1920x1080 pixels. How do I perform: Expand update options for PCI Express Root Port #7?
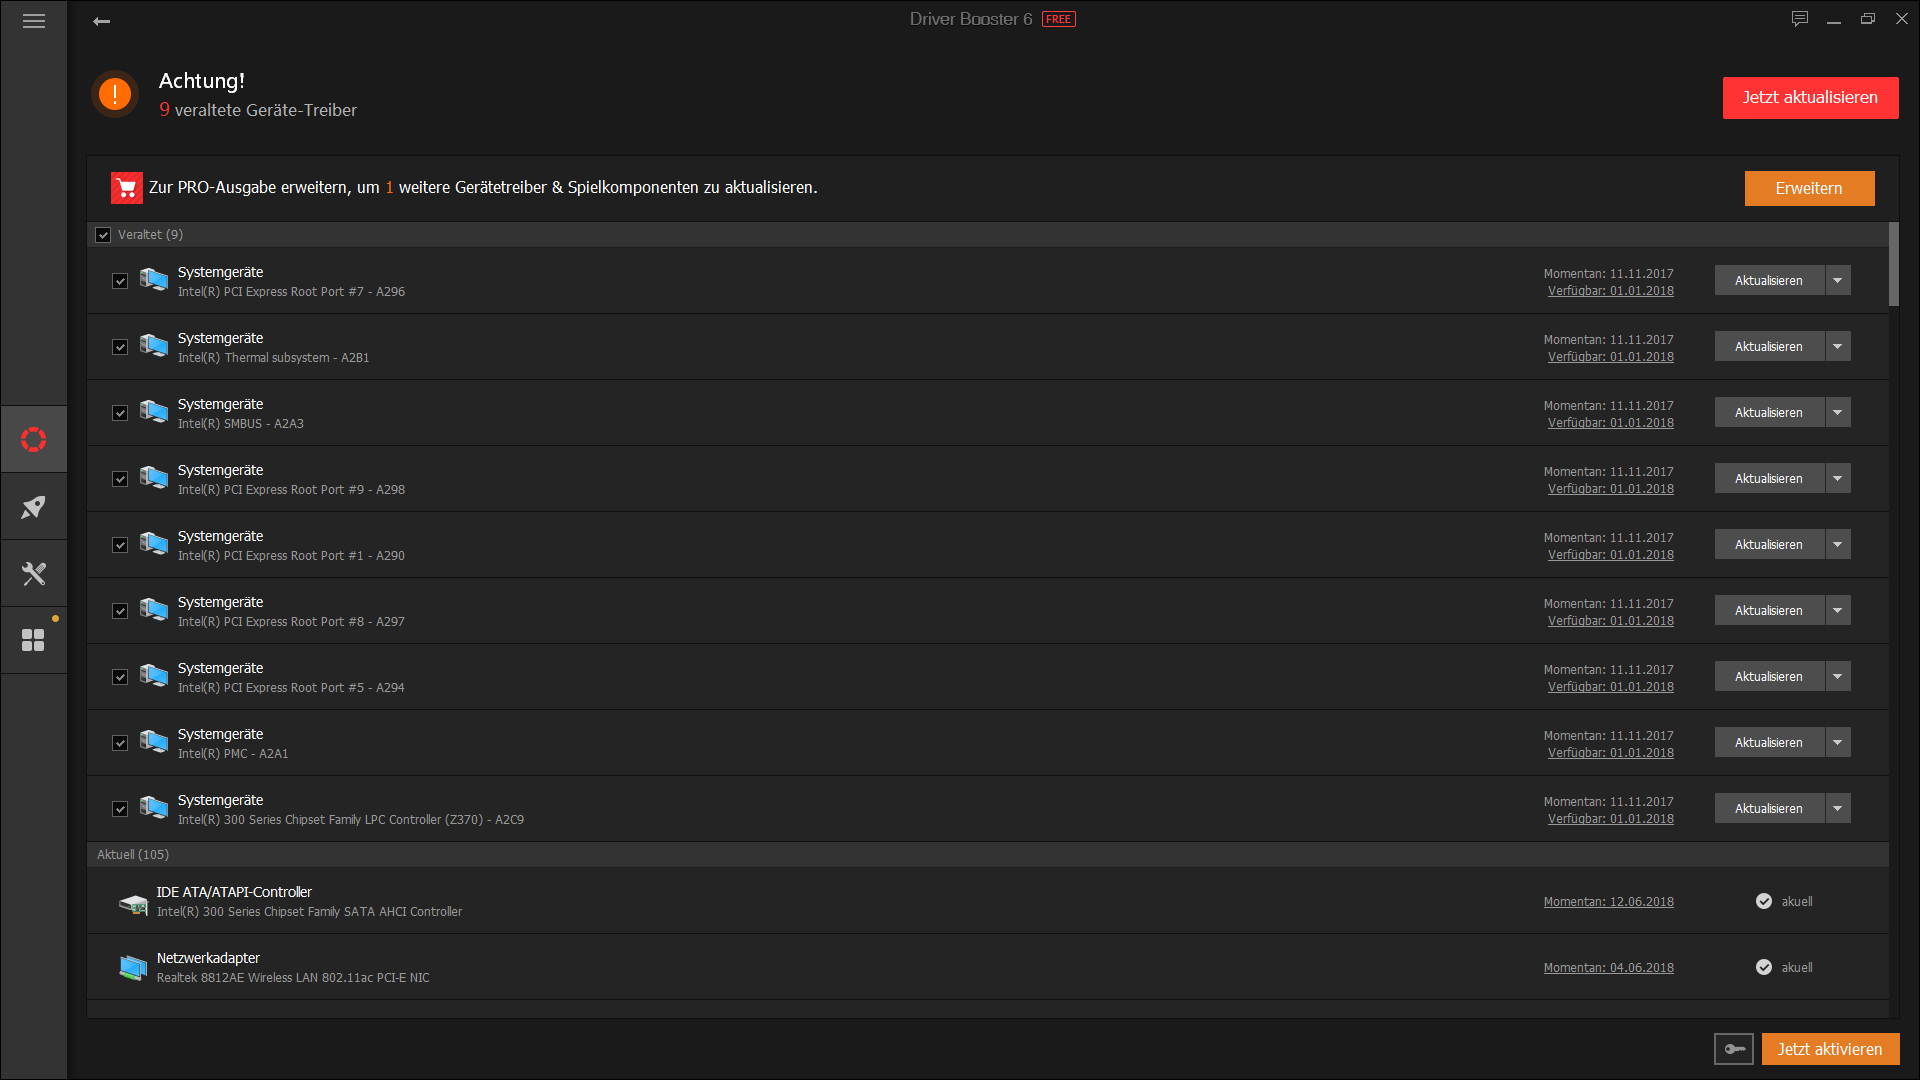tap(1837, 280)
